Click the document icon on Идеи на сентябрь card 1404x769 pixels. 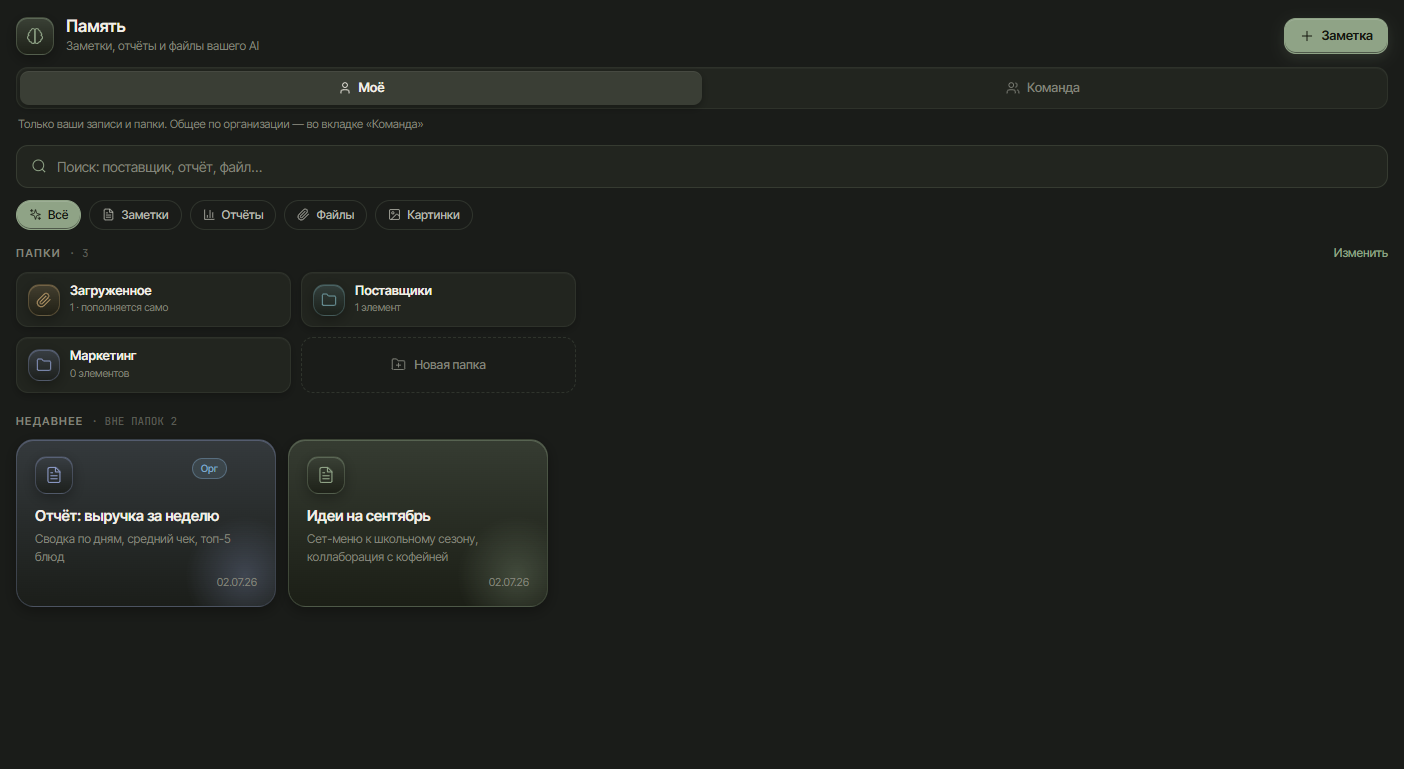(326, 475)
